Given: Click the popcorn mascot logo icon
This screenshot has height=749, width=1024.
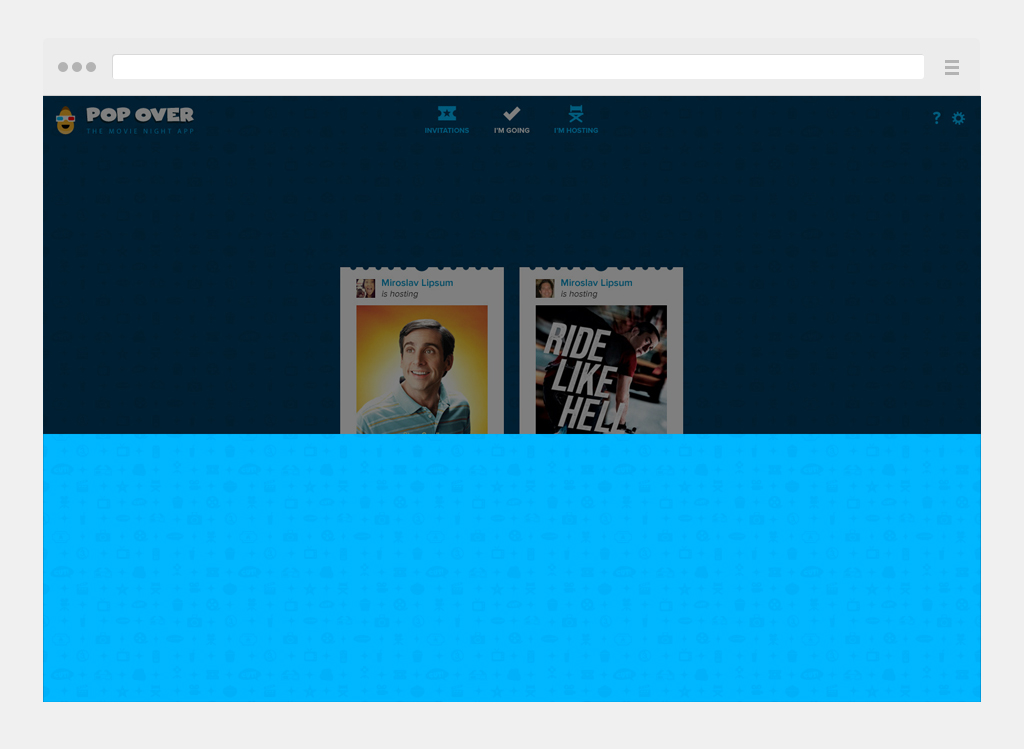Looking at the screenshot, I should tap(66, 120).
